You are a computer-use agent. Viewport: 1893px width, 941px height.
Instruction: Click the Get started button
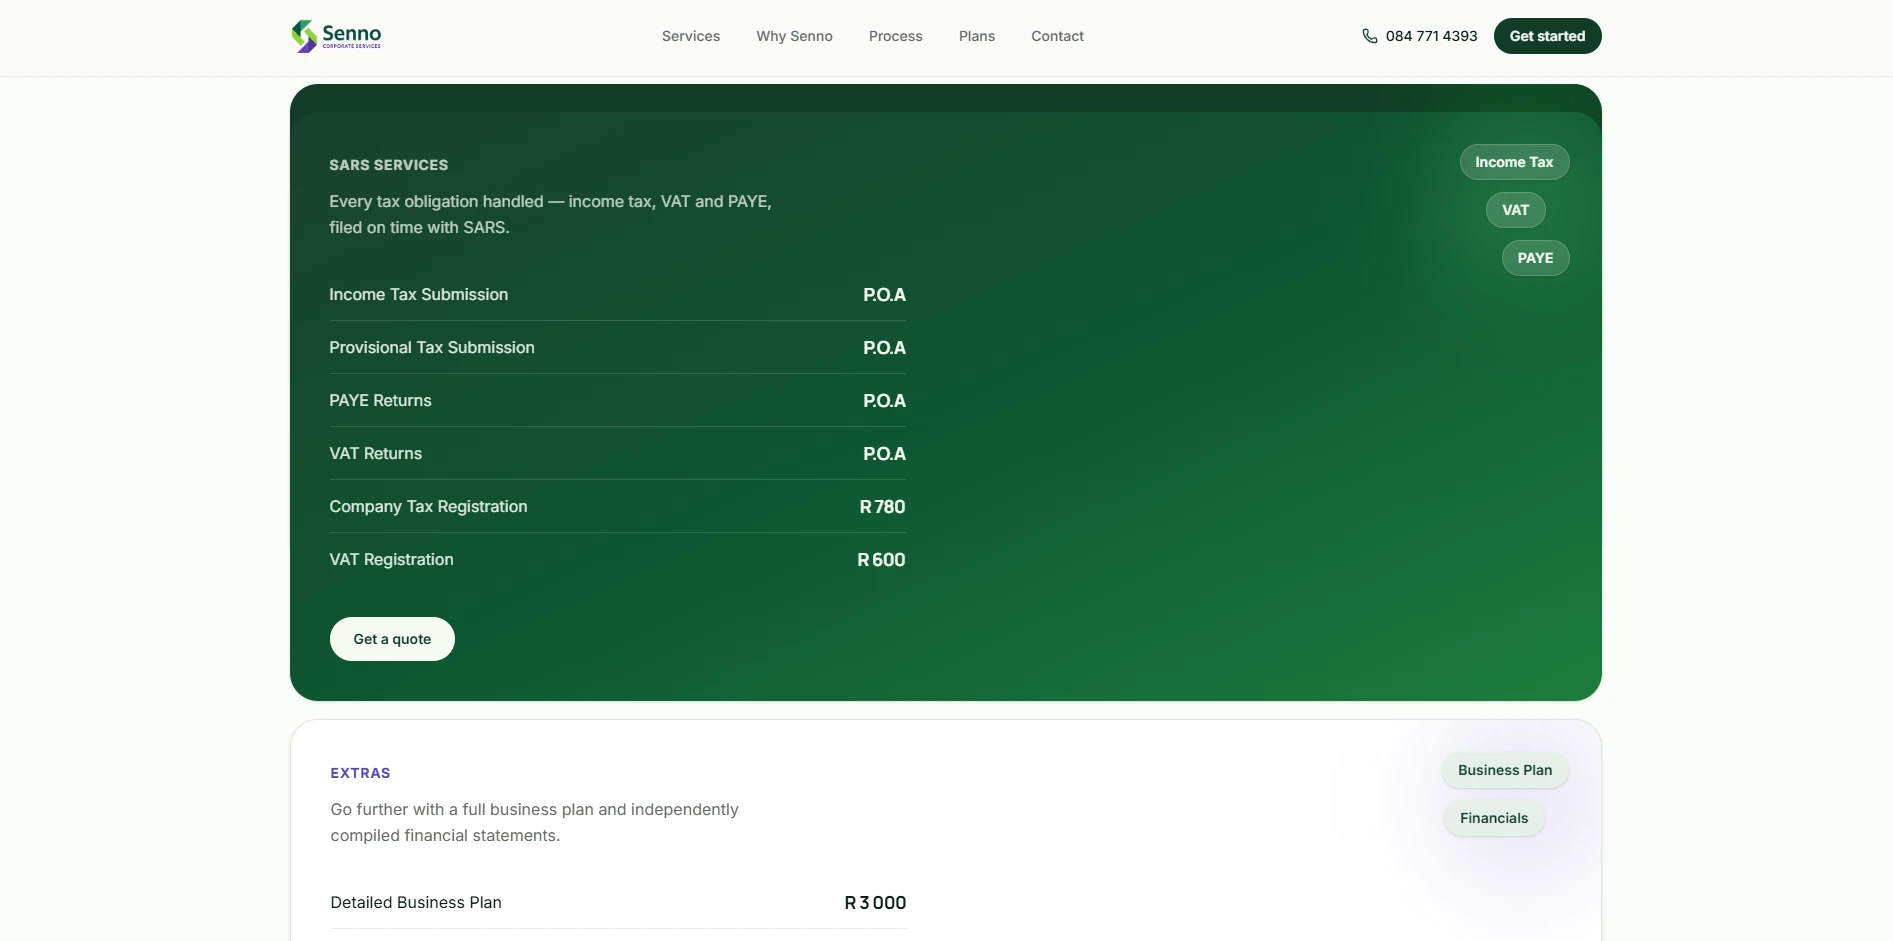(x=1547, y=36)
